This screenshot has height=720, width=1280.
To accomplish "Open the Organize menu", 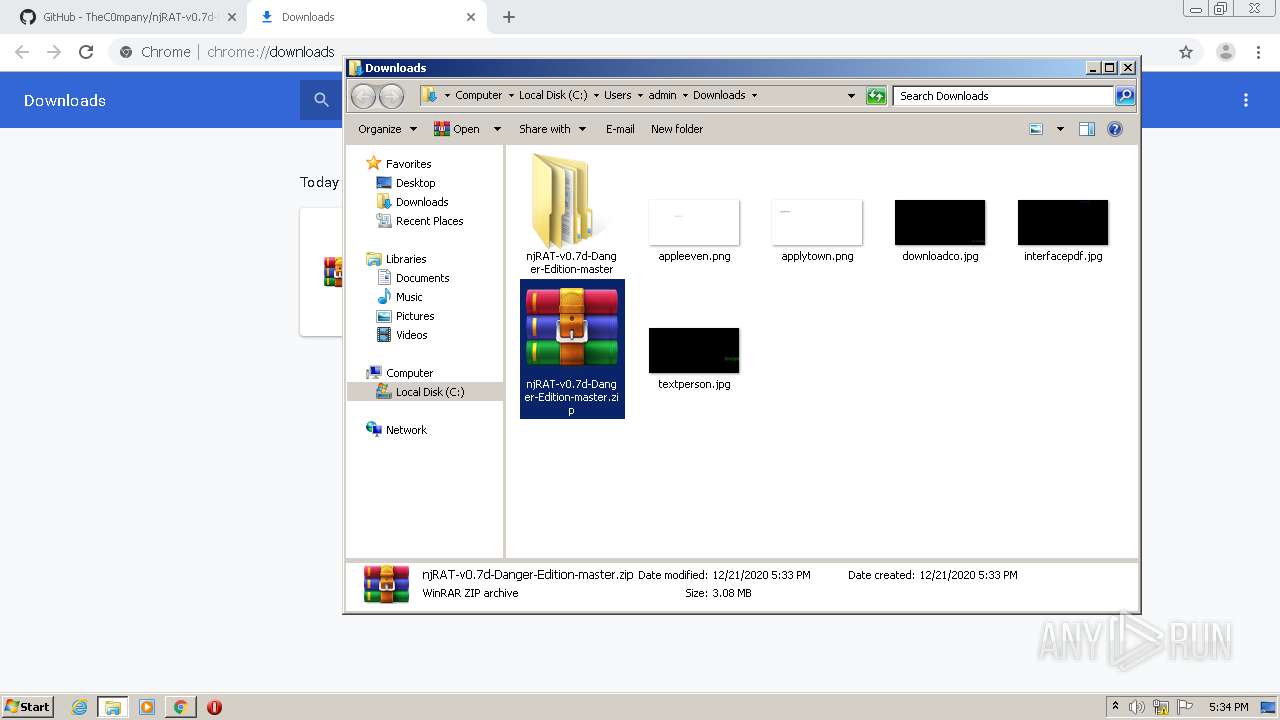I will pos(388,129).
